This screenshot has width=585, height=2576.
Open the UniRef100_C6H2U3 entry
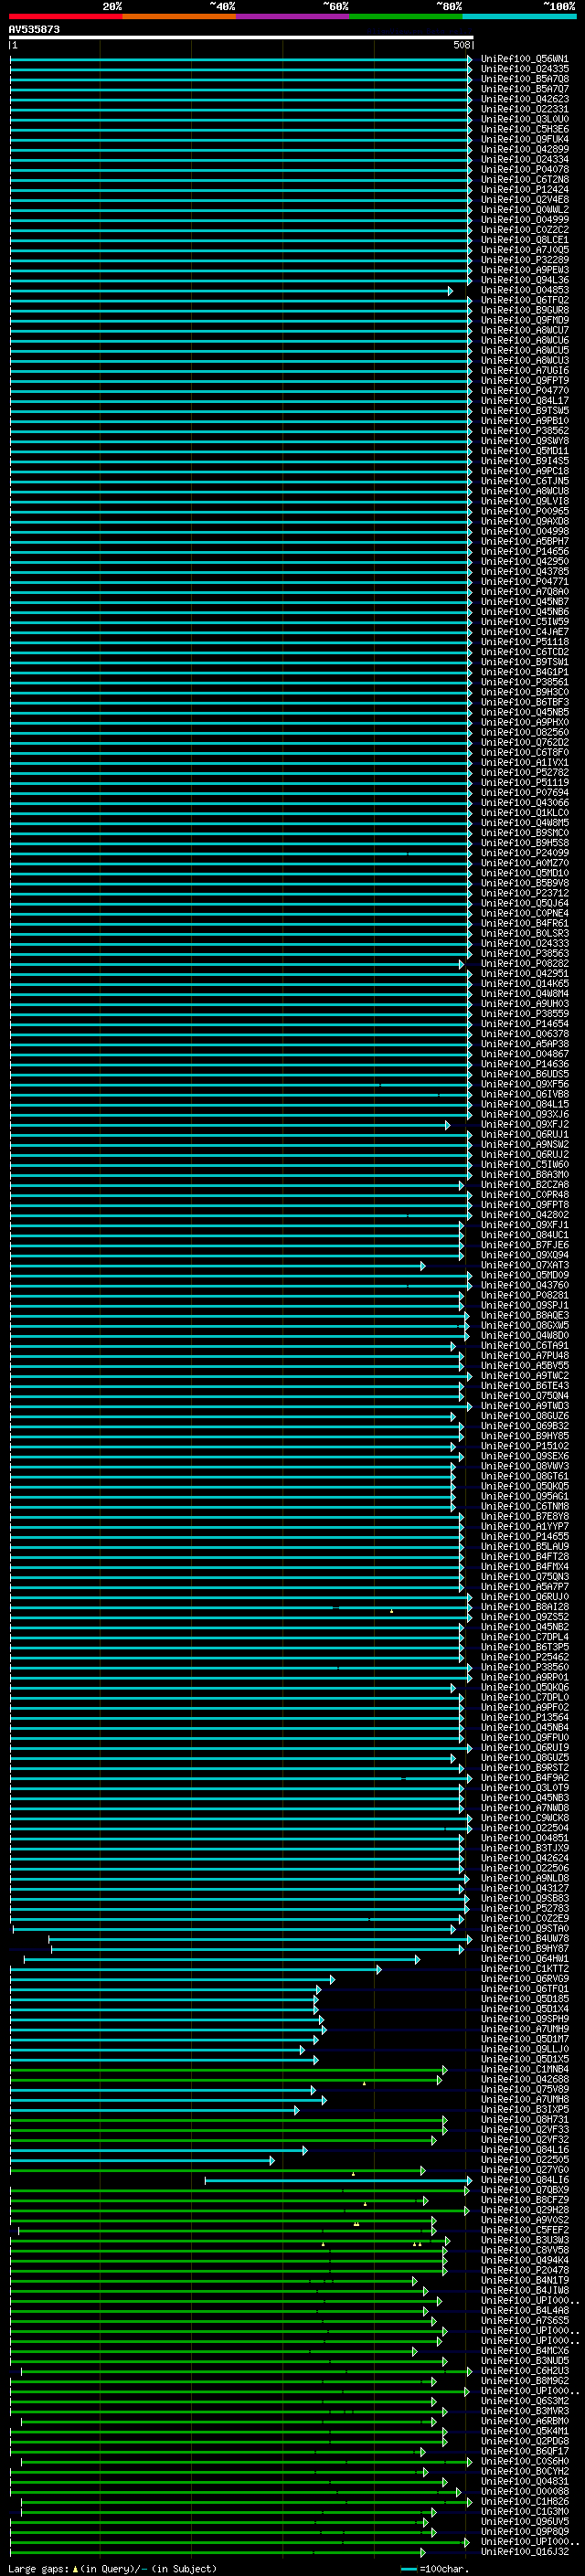click(x=525, y=2371)
